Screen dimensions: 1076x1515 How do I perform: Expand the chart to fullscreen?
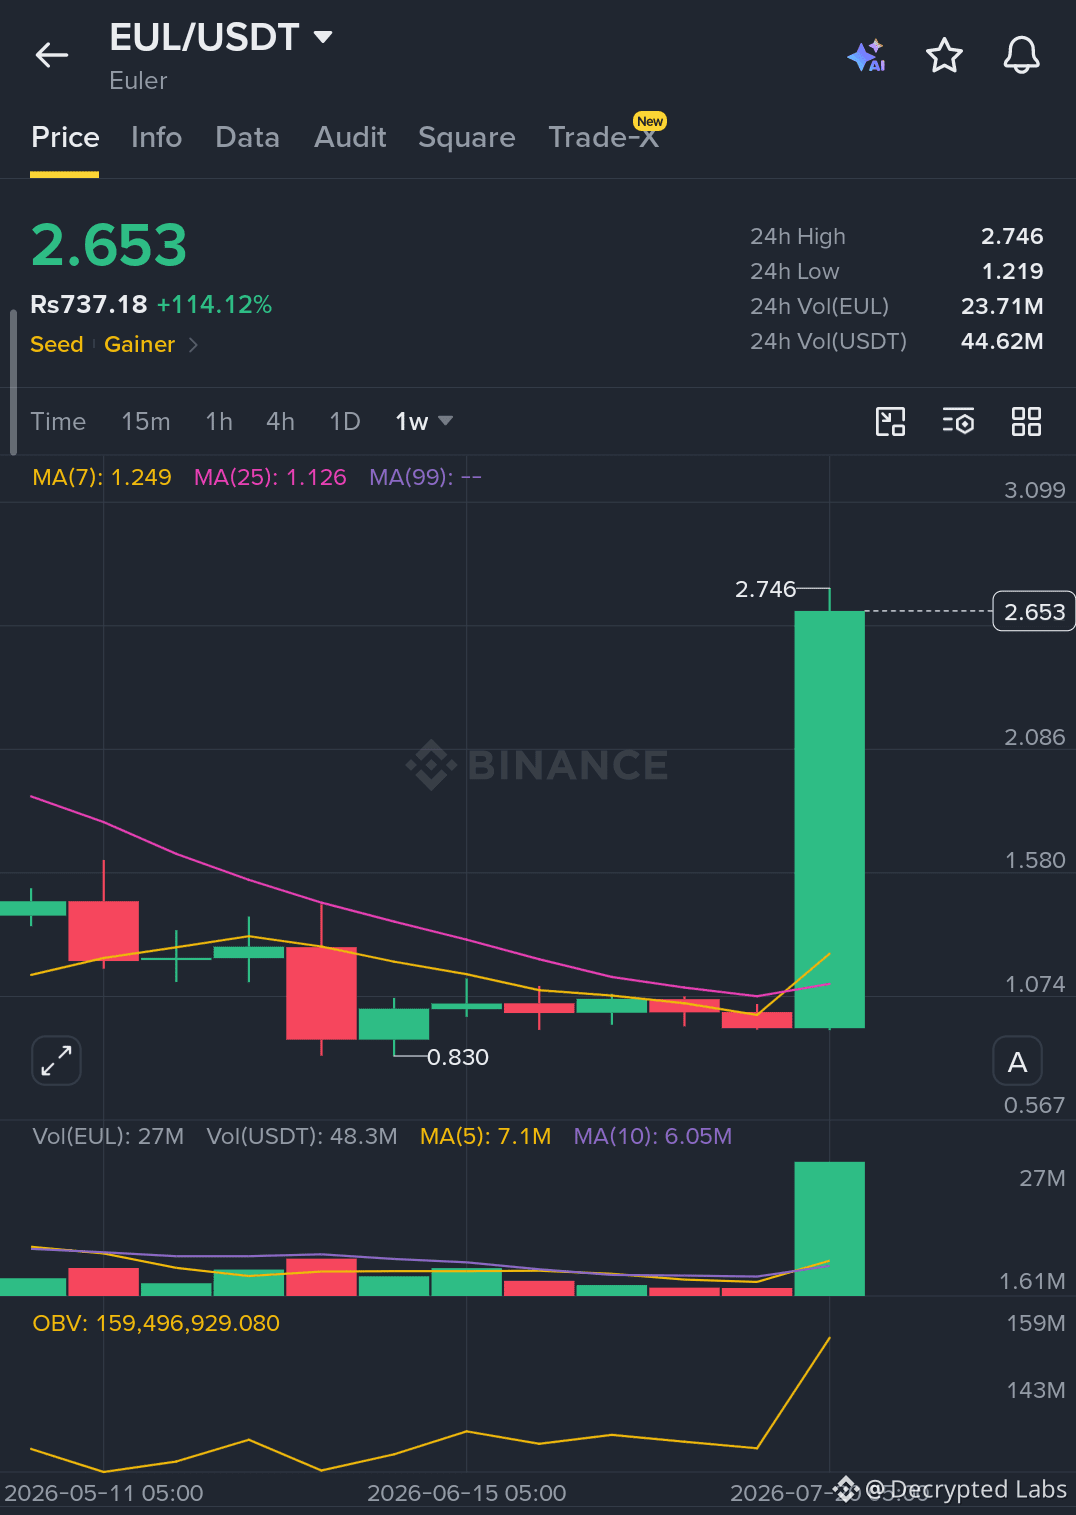click(x=56, y=1060)
